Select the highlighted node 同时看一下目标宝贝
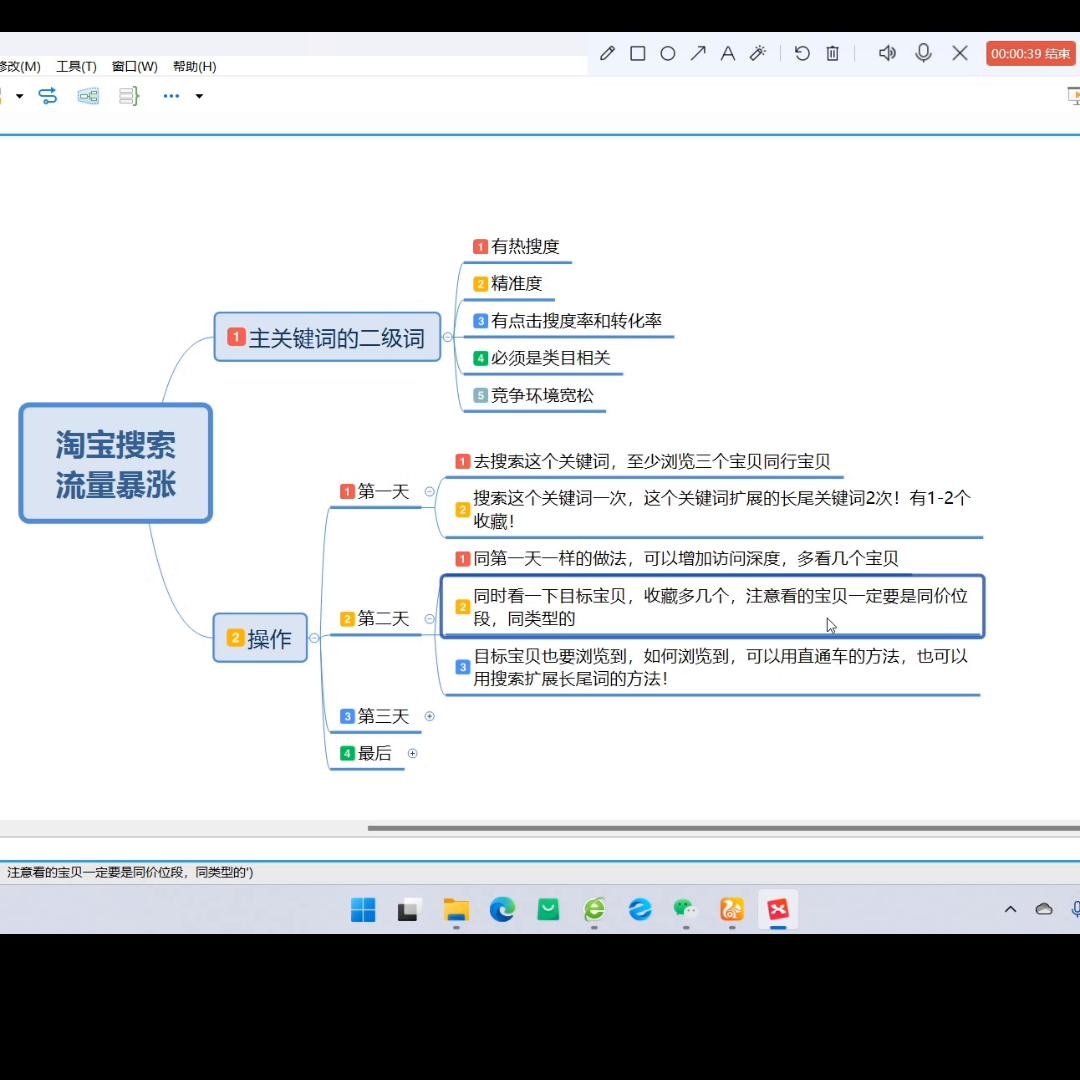Image resolution: width=1080 pixels, height=1080 pixels. pos(713,607)
